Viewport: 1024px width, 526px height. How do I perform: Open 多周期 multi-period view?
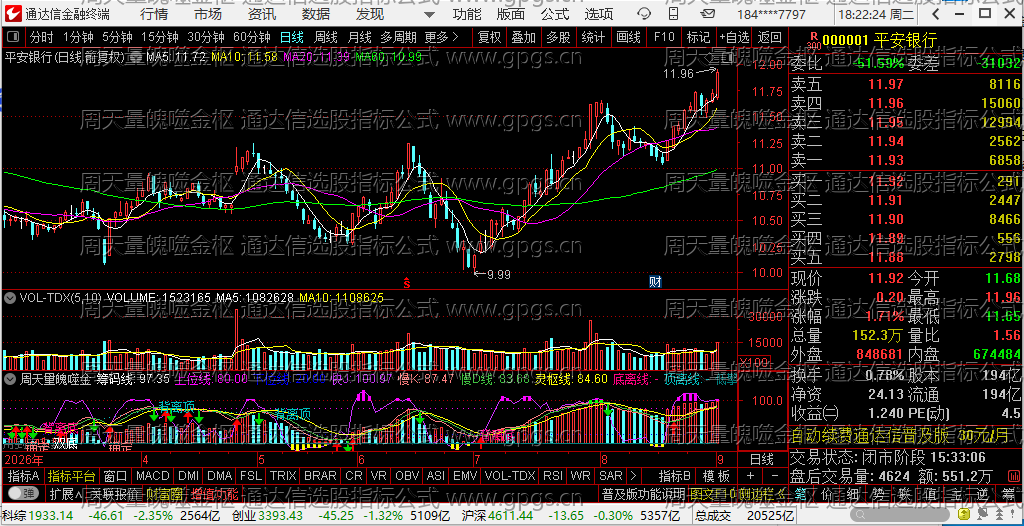click(398, 37)
